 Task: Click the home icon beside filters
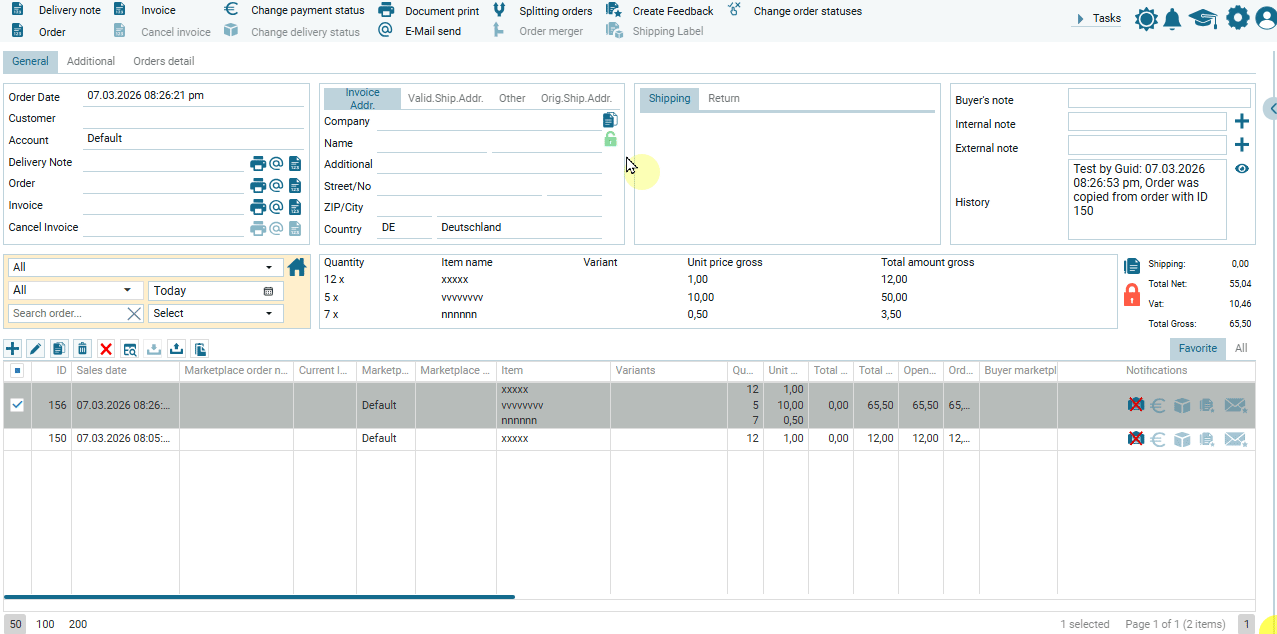[x=297, y=267]
